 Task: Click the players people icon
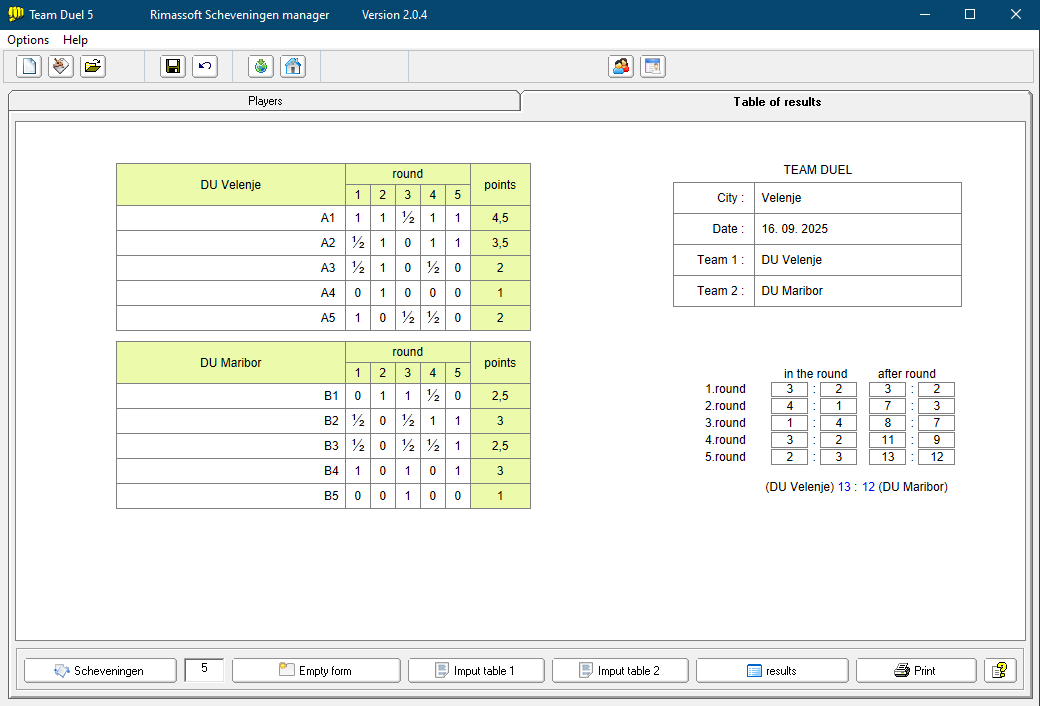click(x=621, y=67)
